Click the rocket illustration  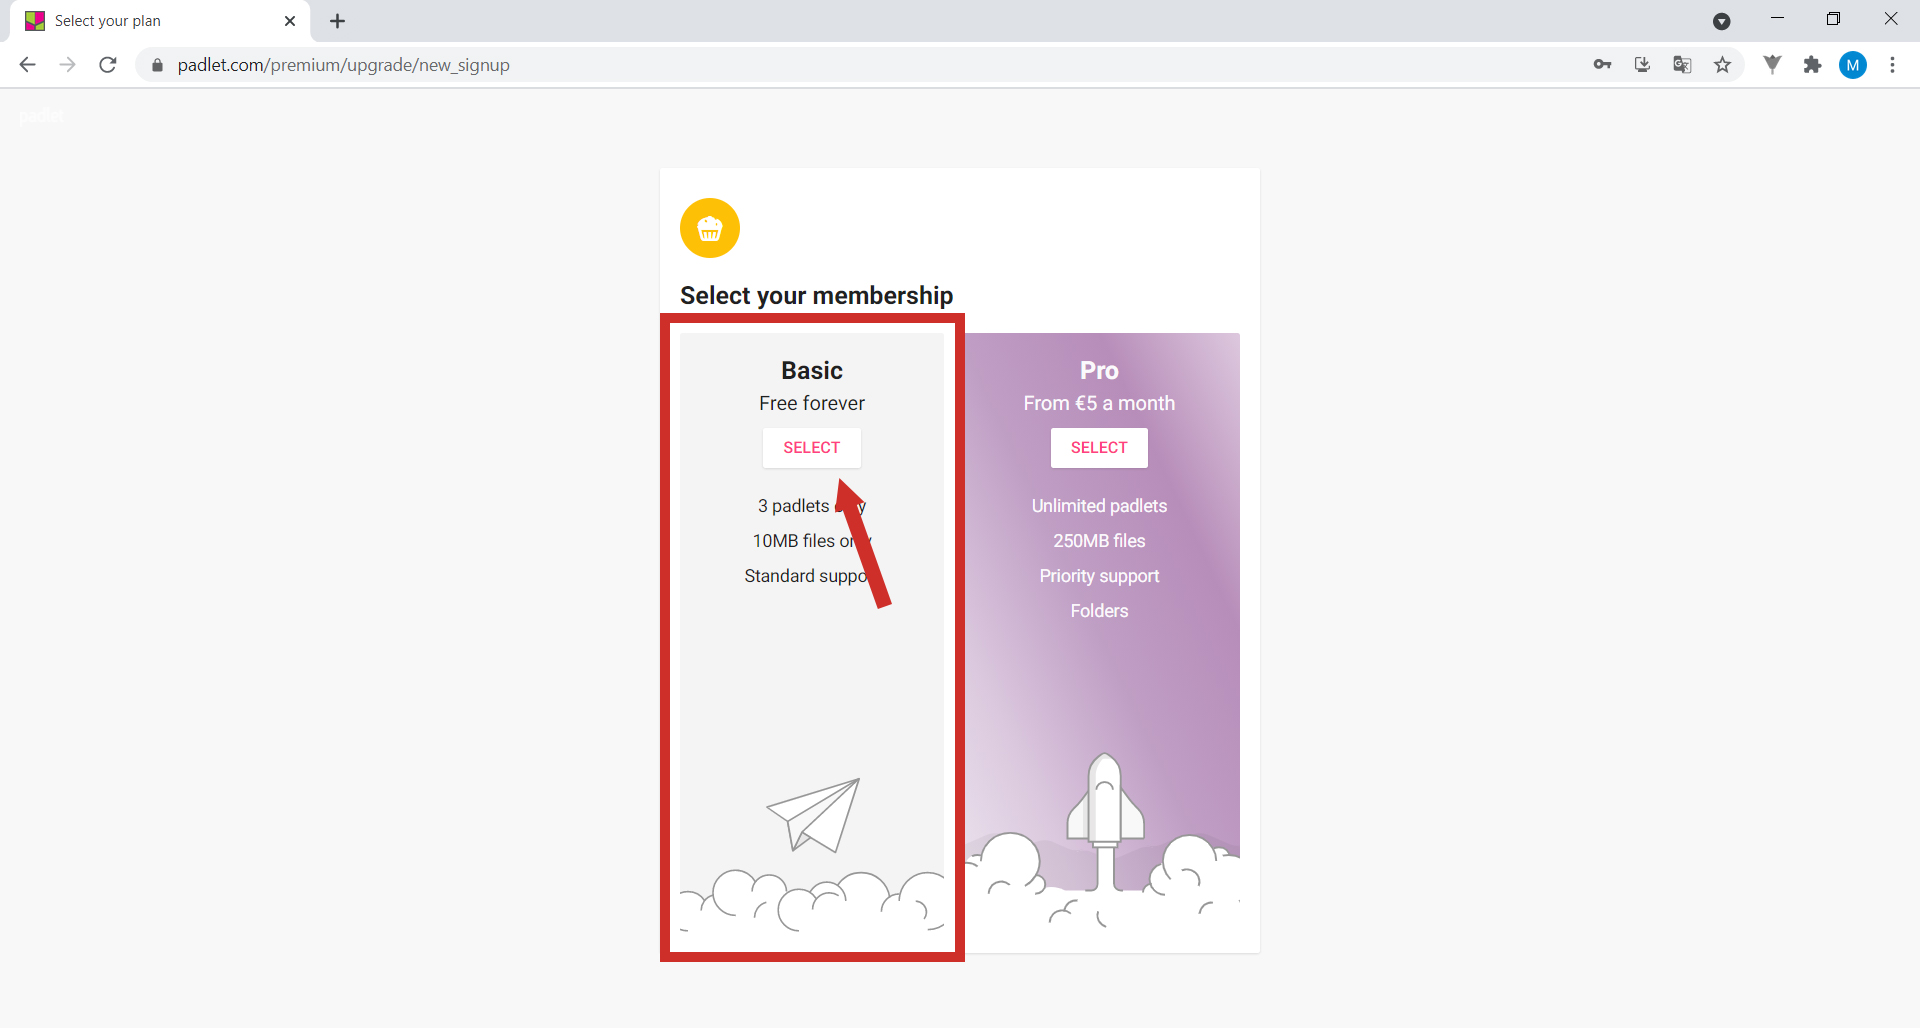[1105, 820]
